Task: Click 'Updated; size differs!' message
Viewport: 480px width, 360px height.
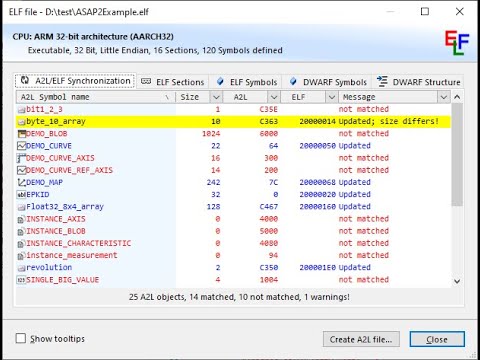Action: (388, 121)
